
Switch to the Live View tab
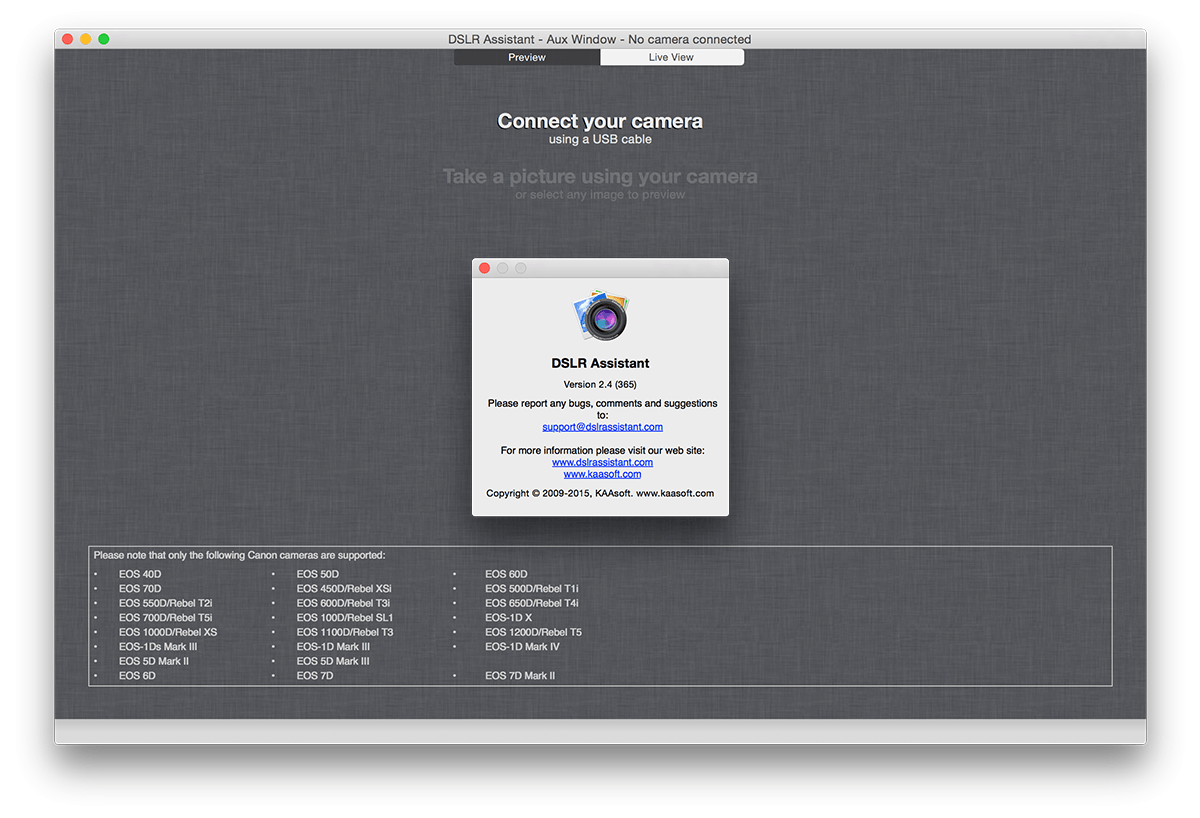click(x=671, y=57)
